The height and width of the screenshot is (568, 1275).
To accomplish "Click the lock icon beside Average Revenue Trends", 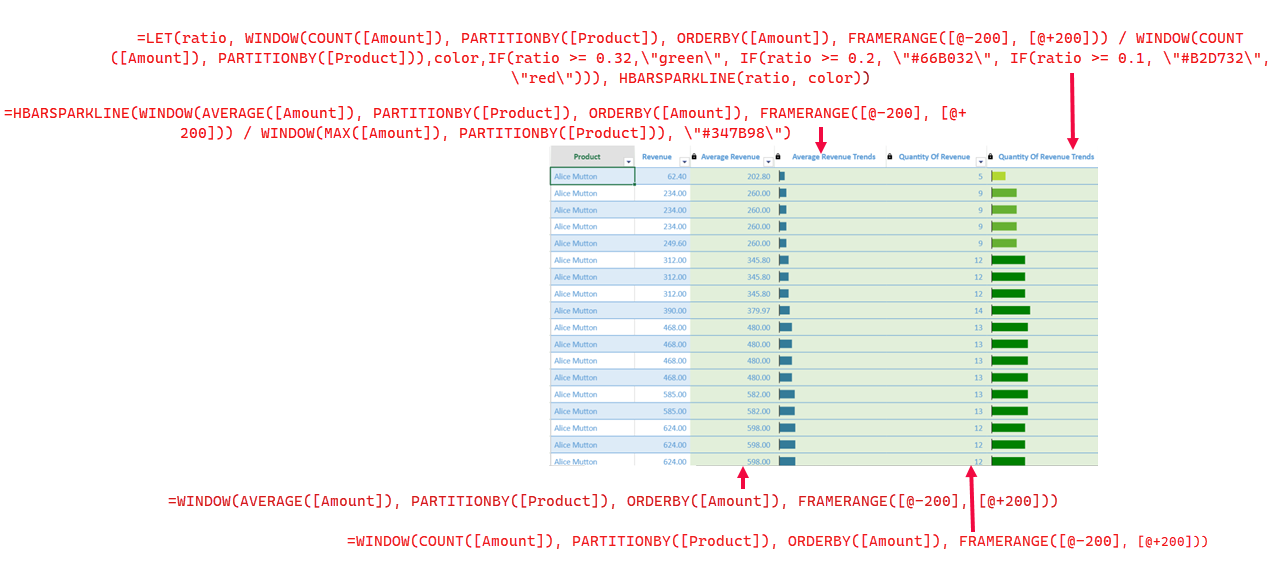I will coord(778,157).
